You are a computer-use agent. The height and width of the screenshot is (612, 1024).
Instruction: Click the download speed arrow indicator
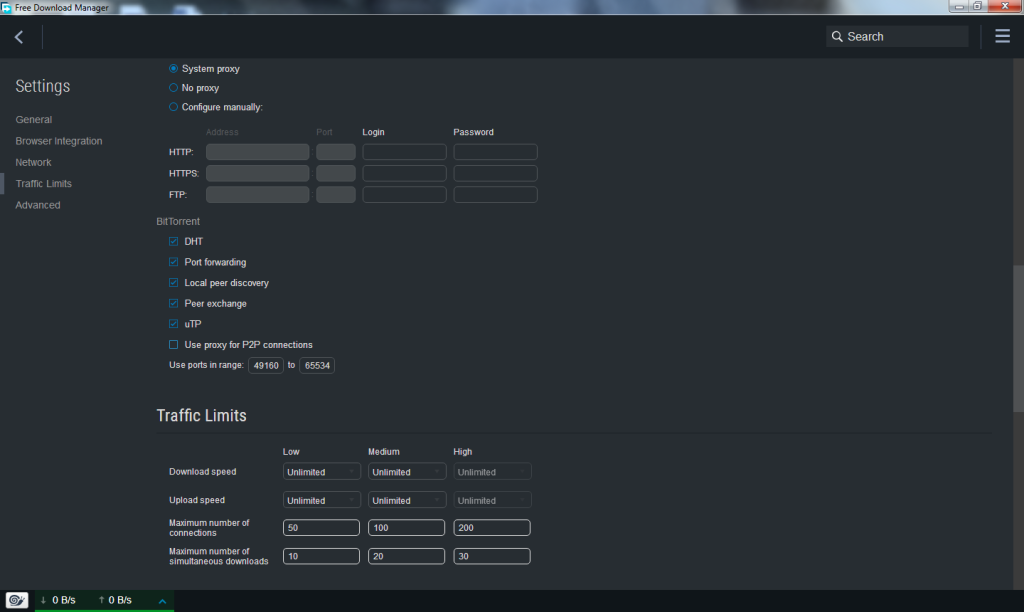[x=45, y=600]
